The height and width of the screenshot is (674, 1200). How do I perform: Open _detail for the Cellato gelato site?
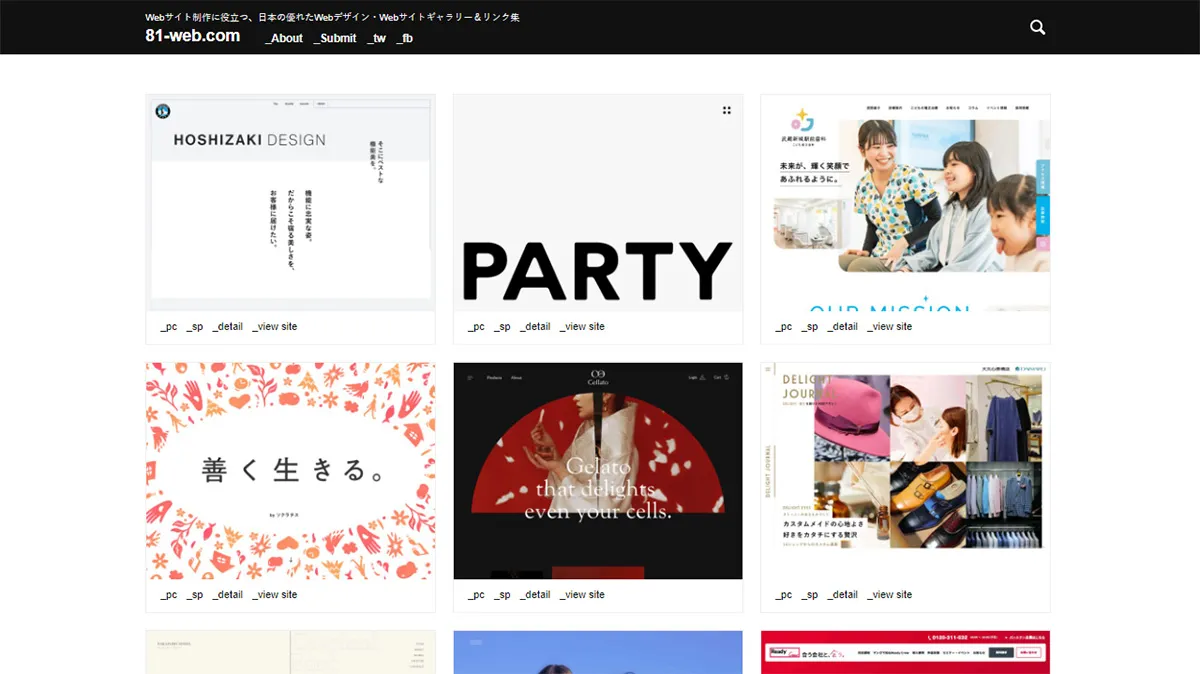[535, 594]
